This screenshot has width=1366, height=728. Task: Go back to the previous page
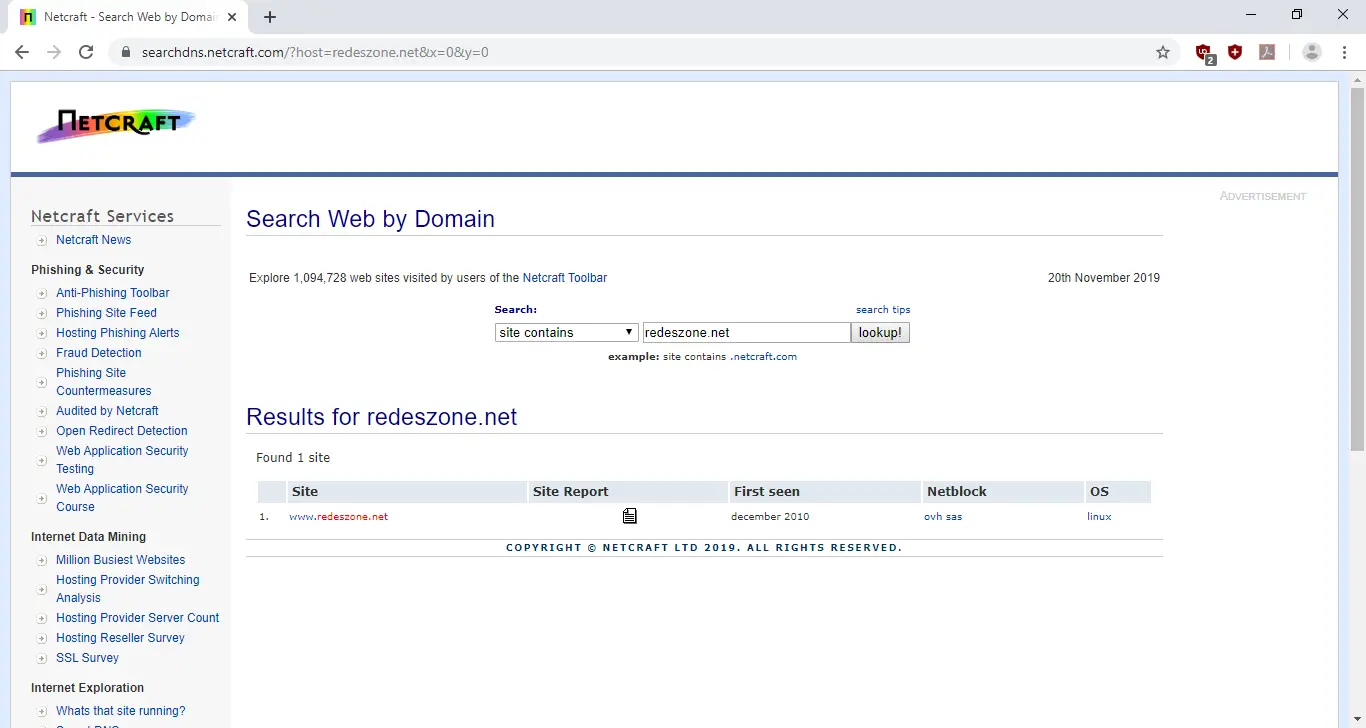coord(22,52)
